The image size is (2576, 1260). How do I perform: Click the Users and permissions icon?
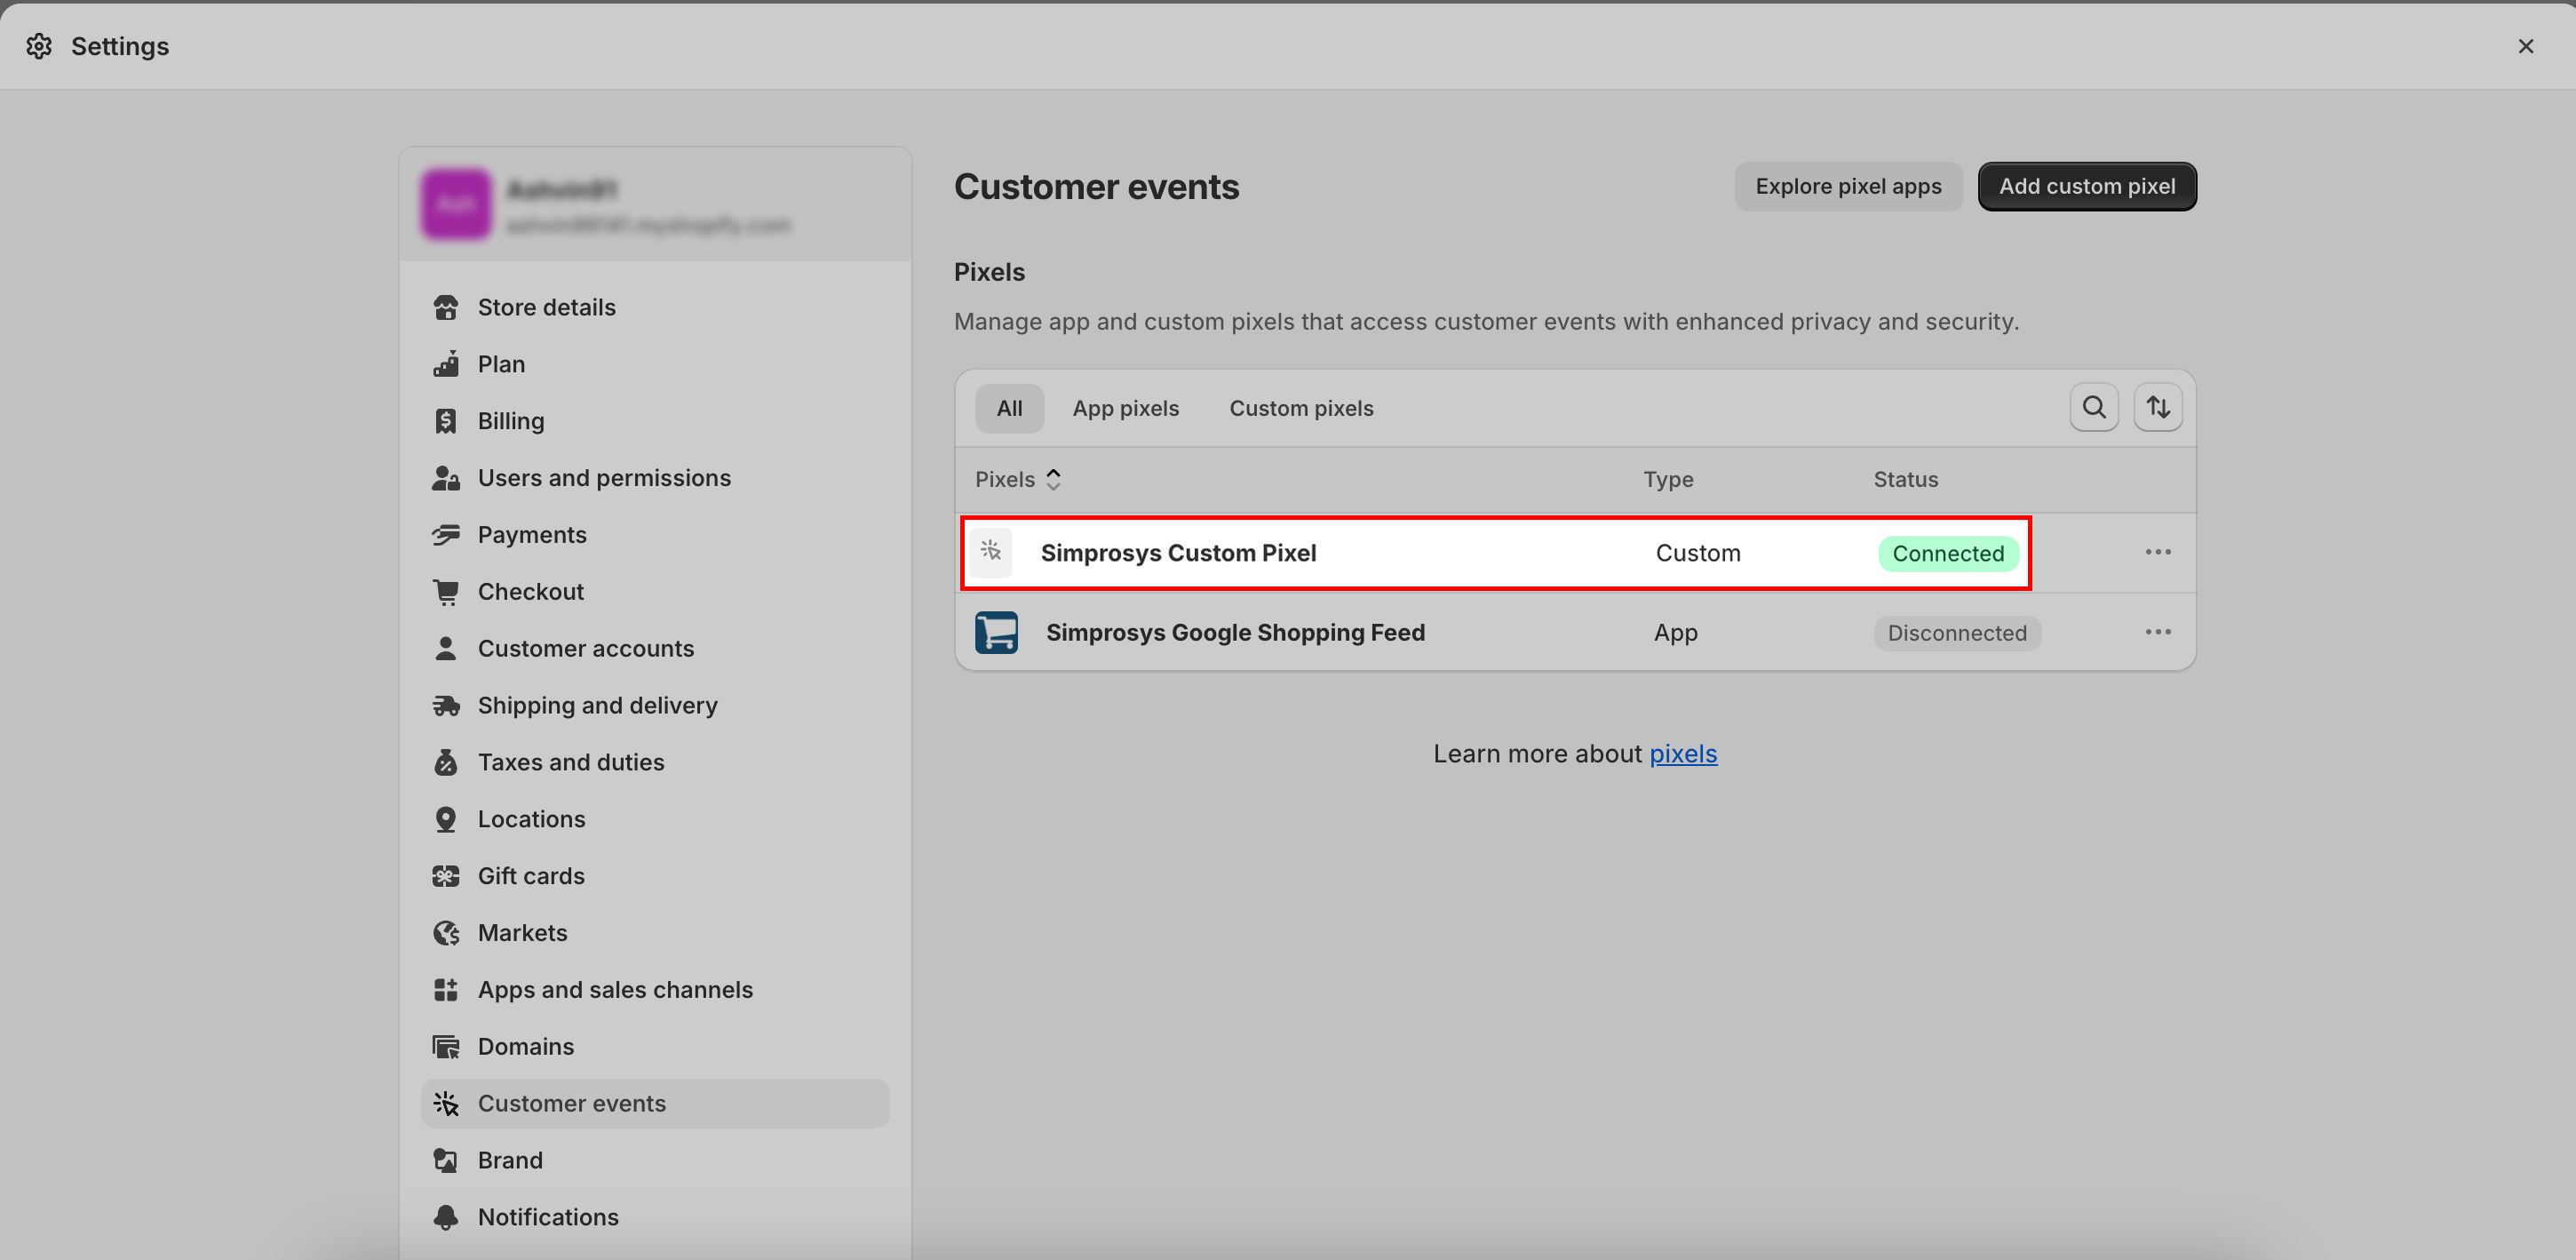(x=446, y=478)
